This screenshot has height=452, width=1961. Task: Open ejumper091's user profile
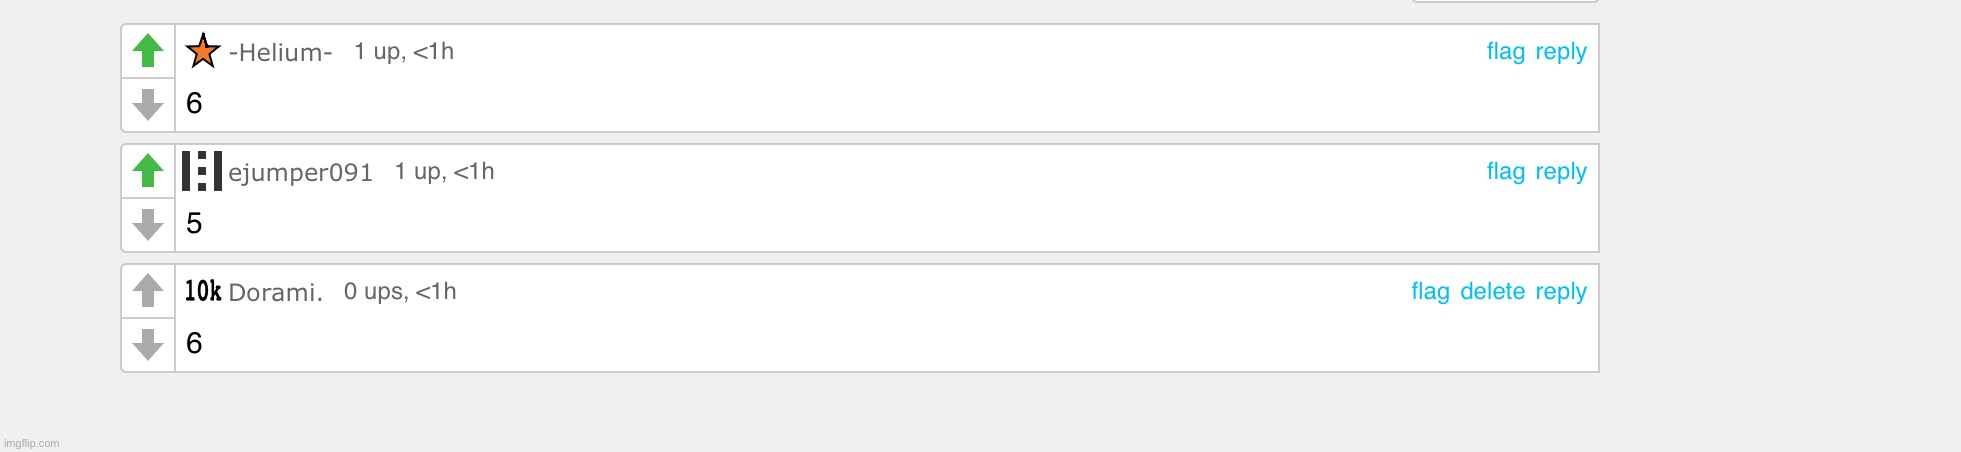(x=300, y=172)
